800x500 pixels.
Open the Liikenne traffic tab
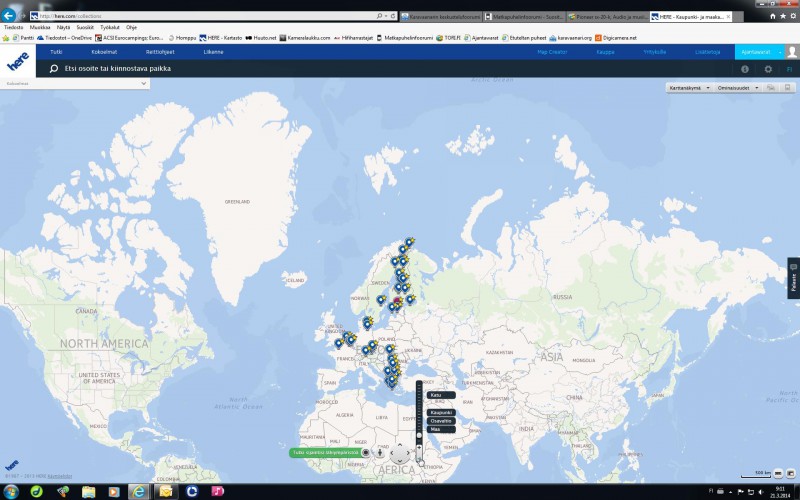pos(214,50)
